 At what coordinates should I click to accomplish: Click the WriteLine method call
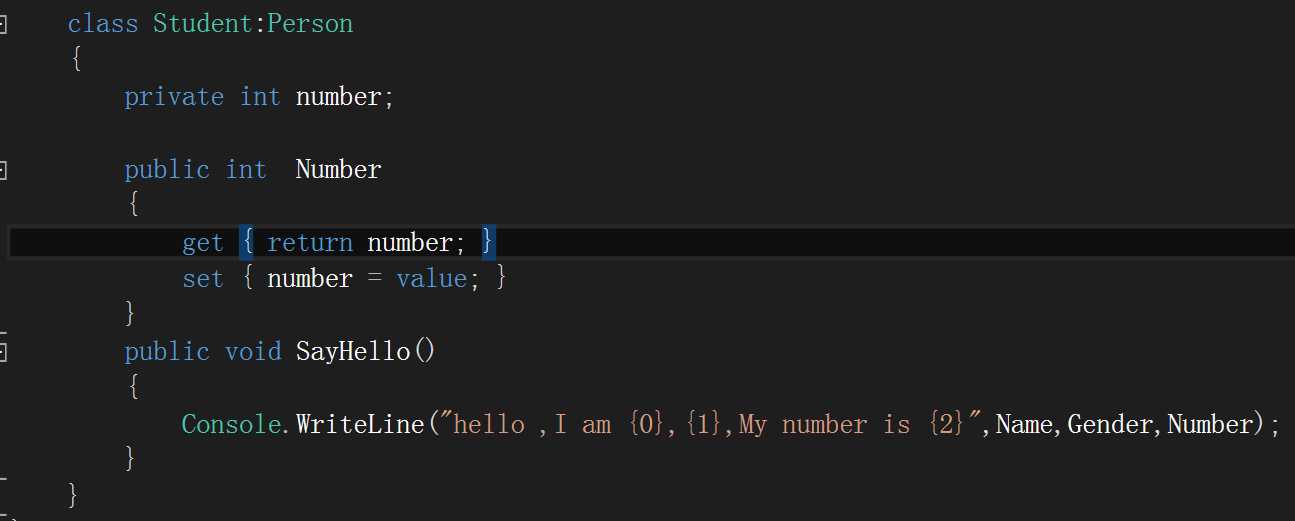pyautogui.click(x=360, y=425)
